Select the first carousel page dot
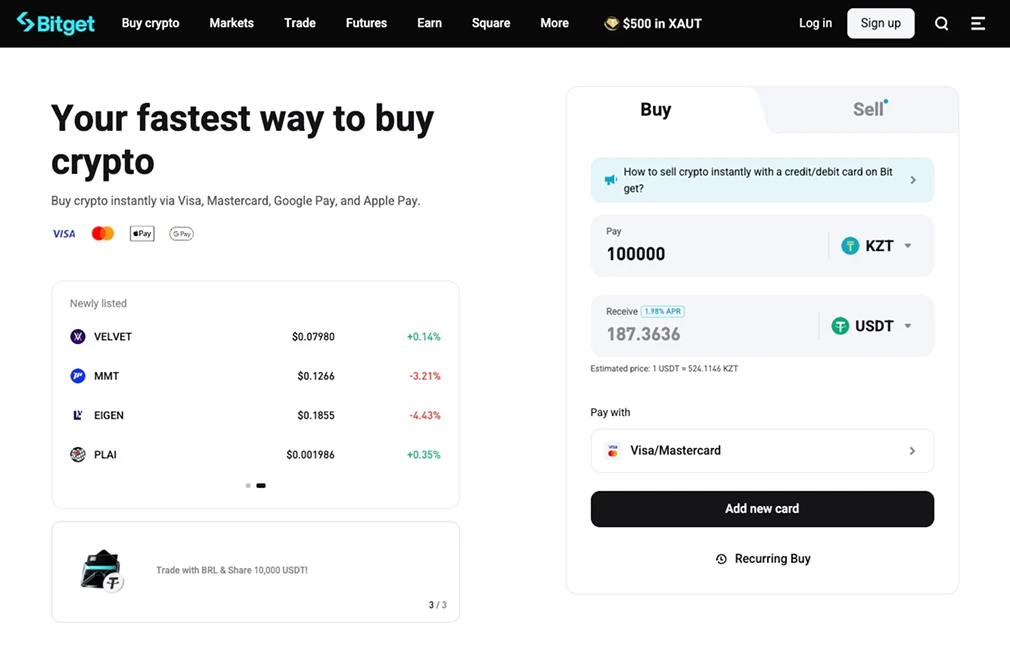Screen dimensions: 1010x649 point(248,485)
